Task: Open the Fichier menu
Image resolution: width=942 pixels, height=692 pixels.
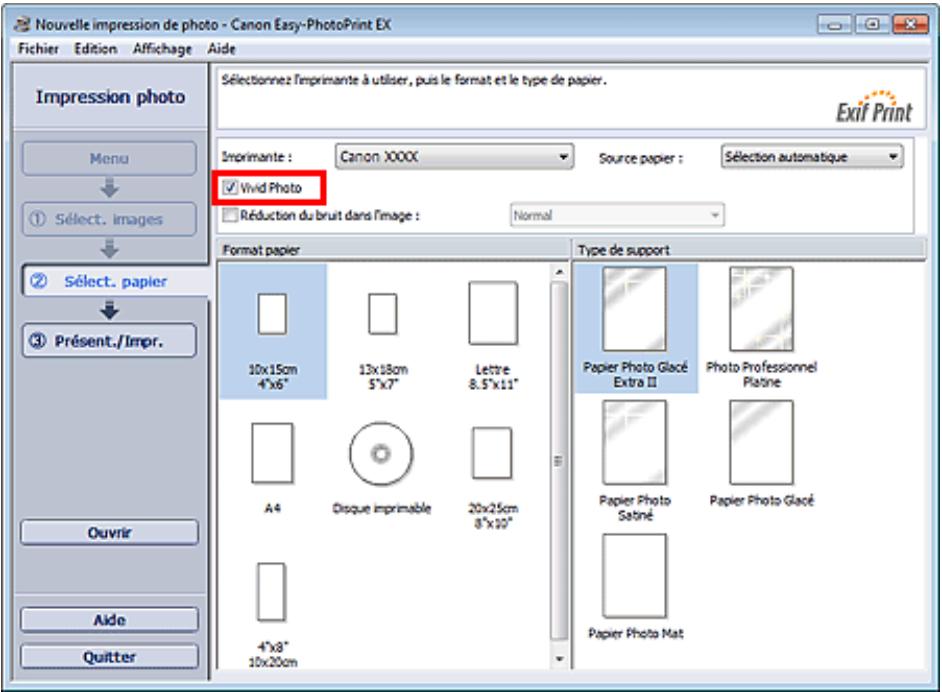Action: [x=38, y=49]
